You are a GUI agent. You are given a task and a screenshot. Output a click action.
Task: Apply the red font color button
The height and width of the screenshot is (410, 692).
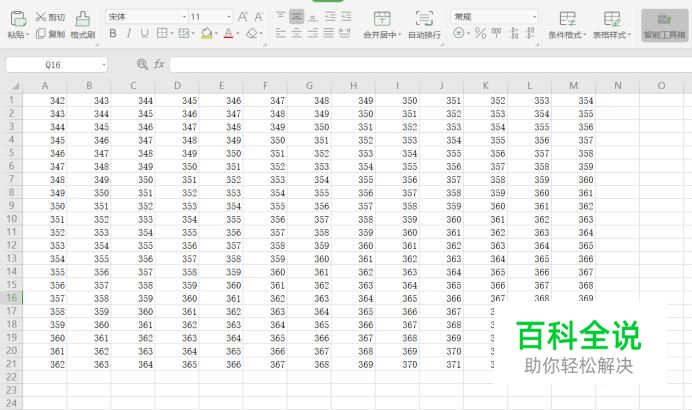point(228,33)
